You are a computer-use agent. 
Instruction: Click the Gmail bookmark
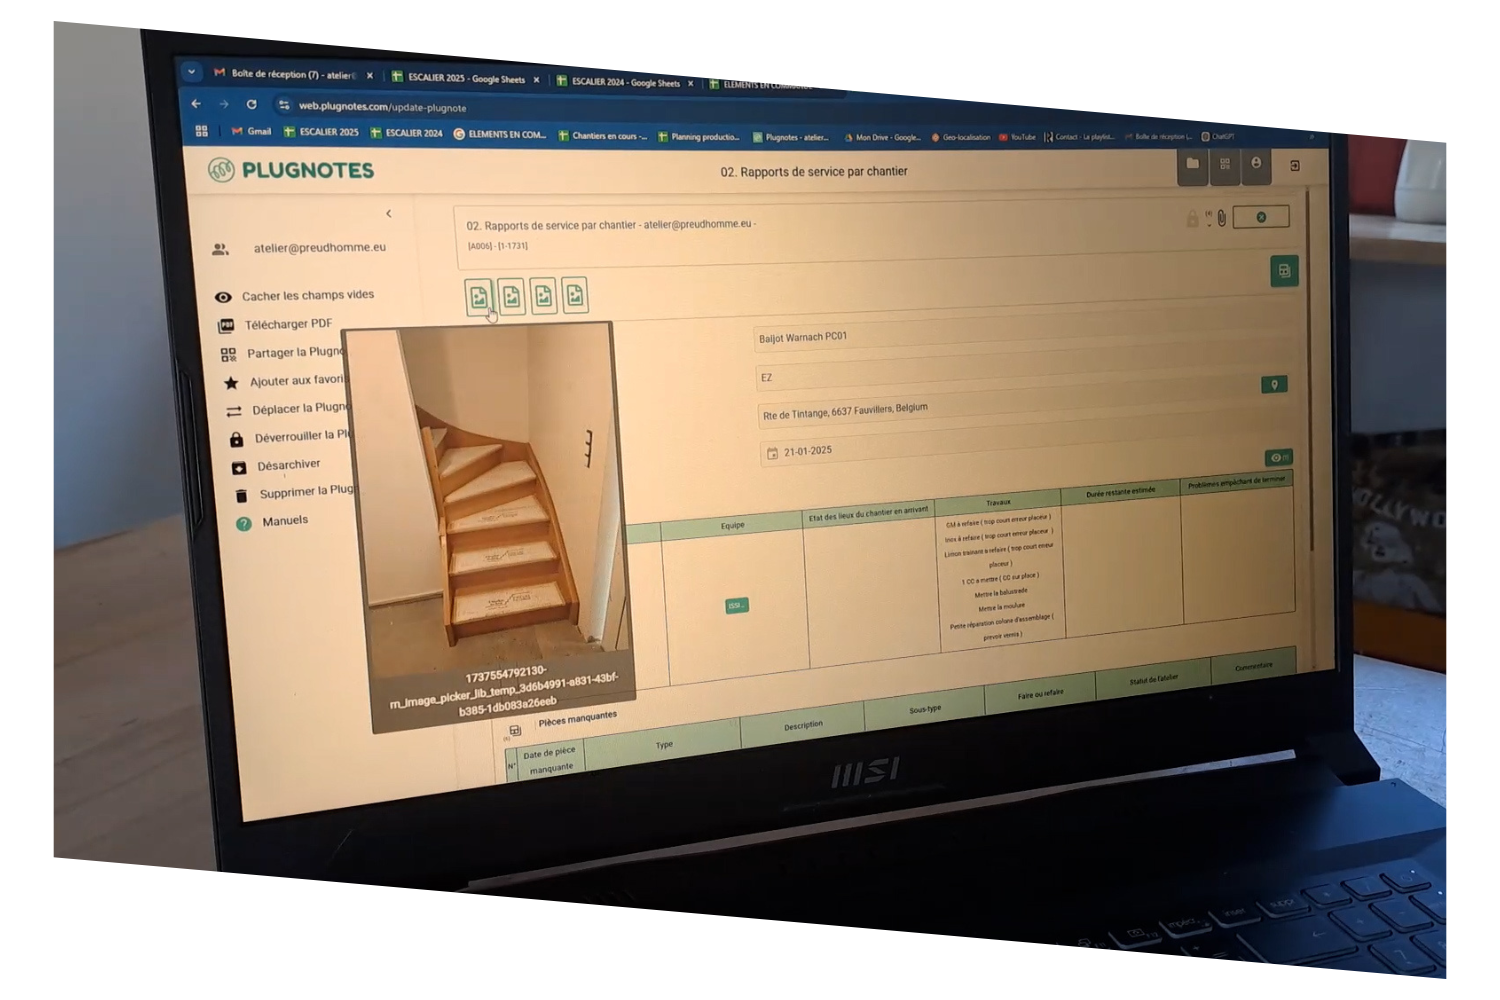point(251,131)
